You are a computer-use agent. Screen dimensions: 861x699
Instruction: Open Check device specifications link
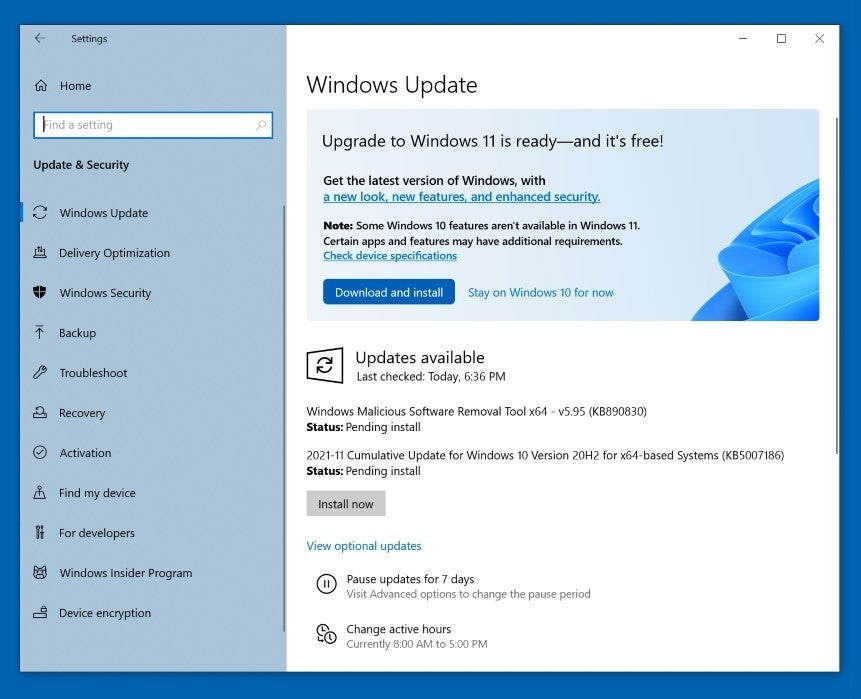coord(390,256)
